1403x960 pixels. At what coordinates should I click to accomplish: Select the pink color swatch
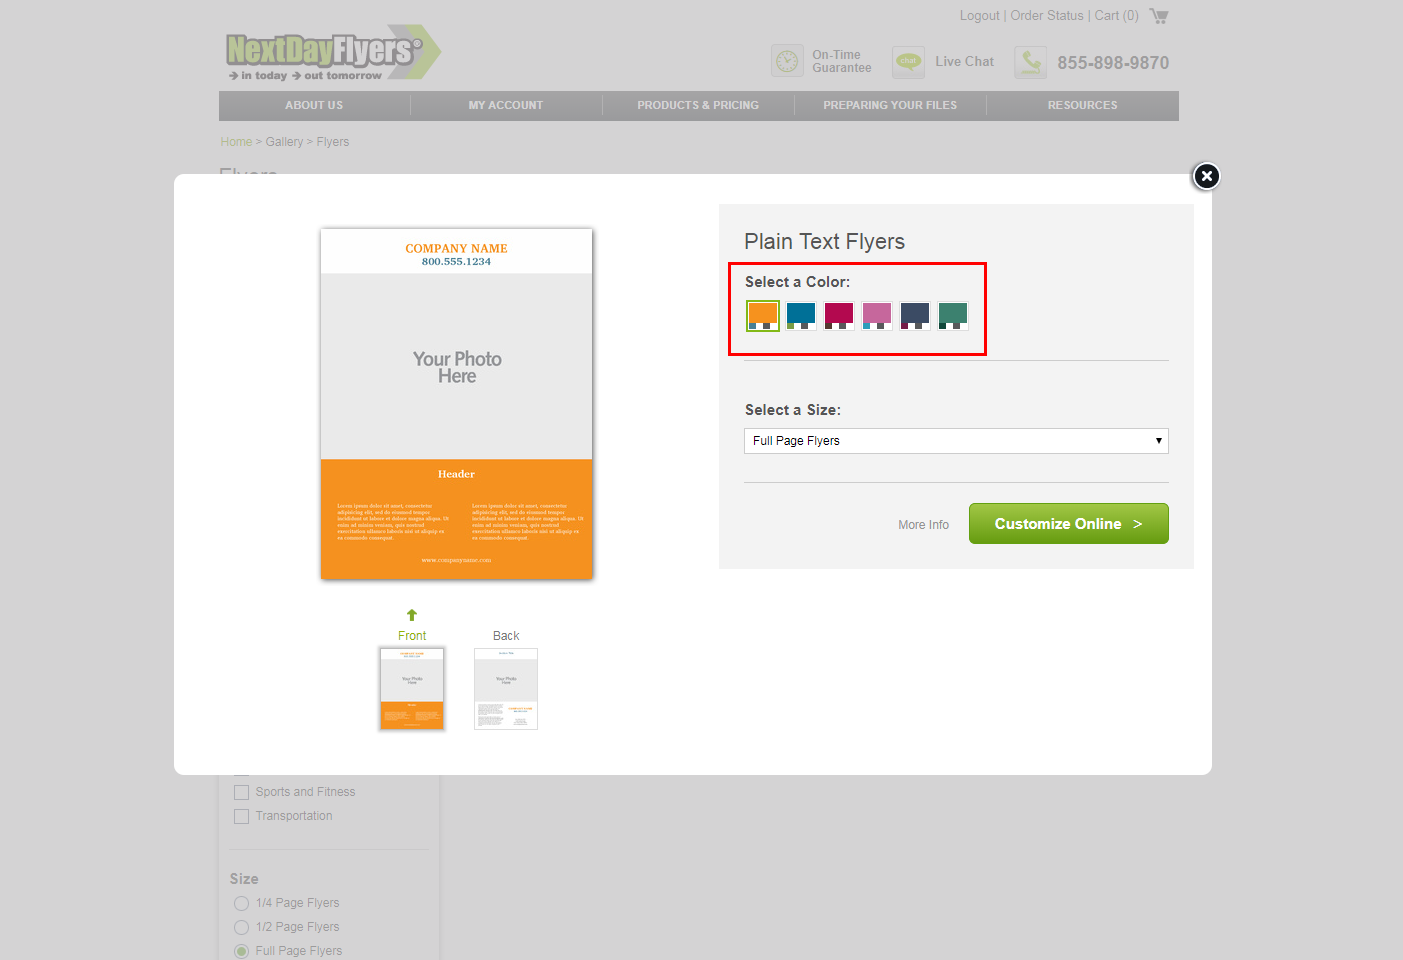coord(877,315)
